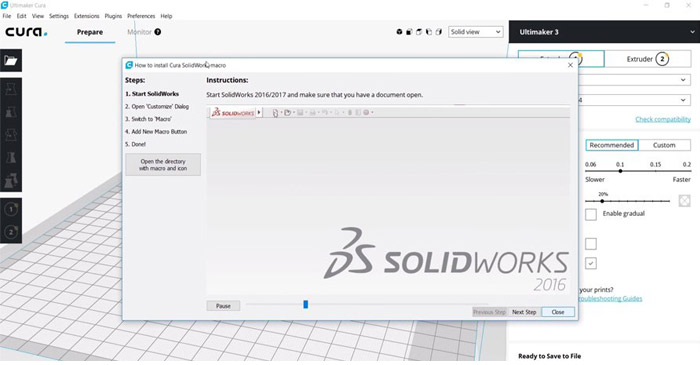Screen dimensions: 700x365
Task: Switch camera to 3D view icon
Action: (x=399, y=32)
